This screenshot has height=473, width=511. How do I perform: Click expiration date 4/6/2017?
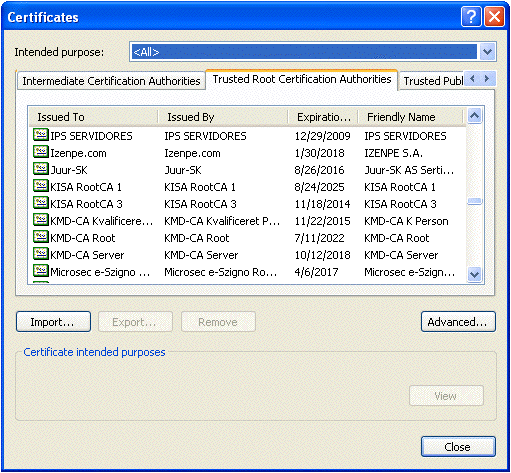[x=316, y=272]
